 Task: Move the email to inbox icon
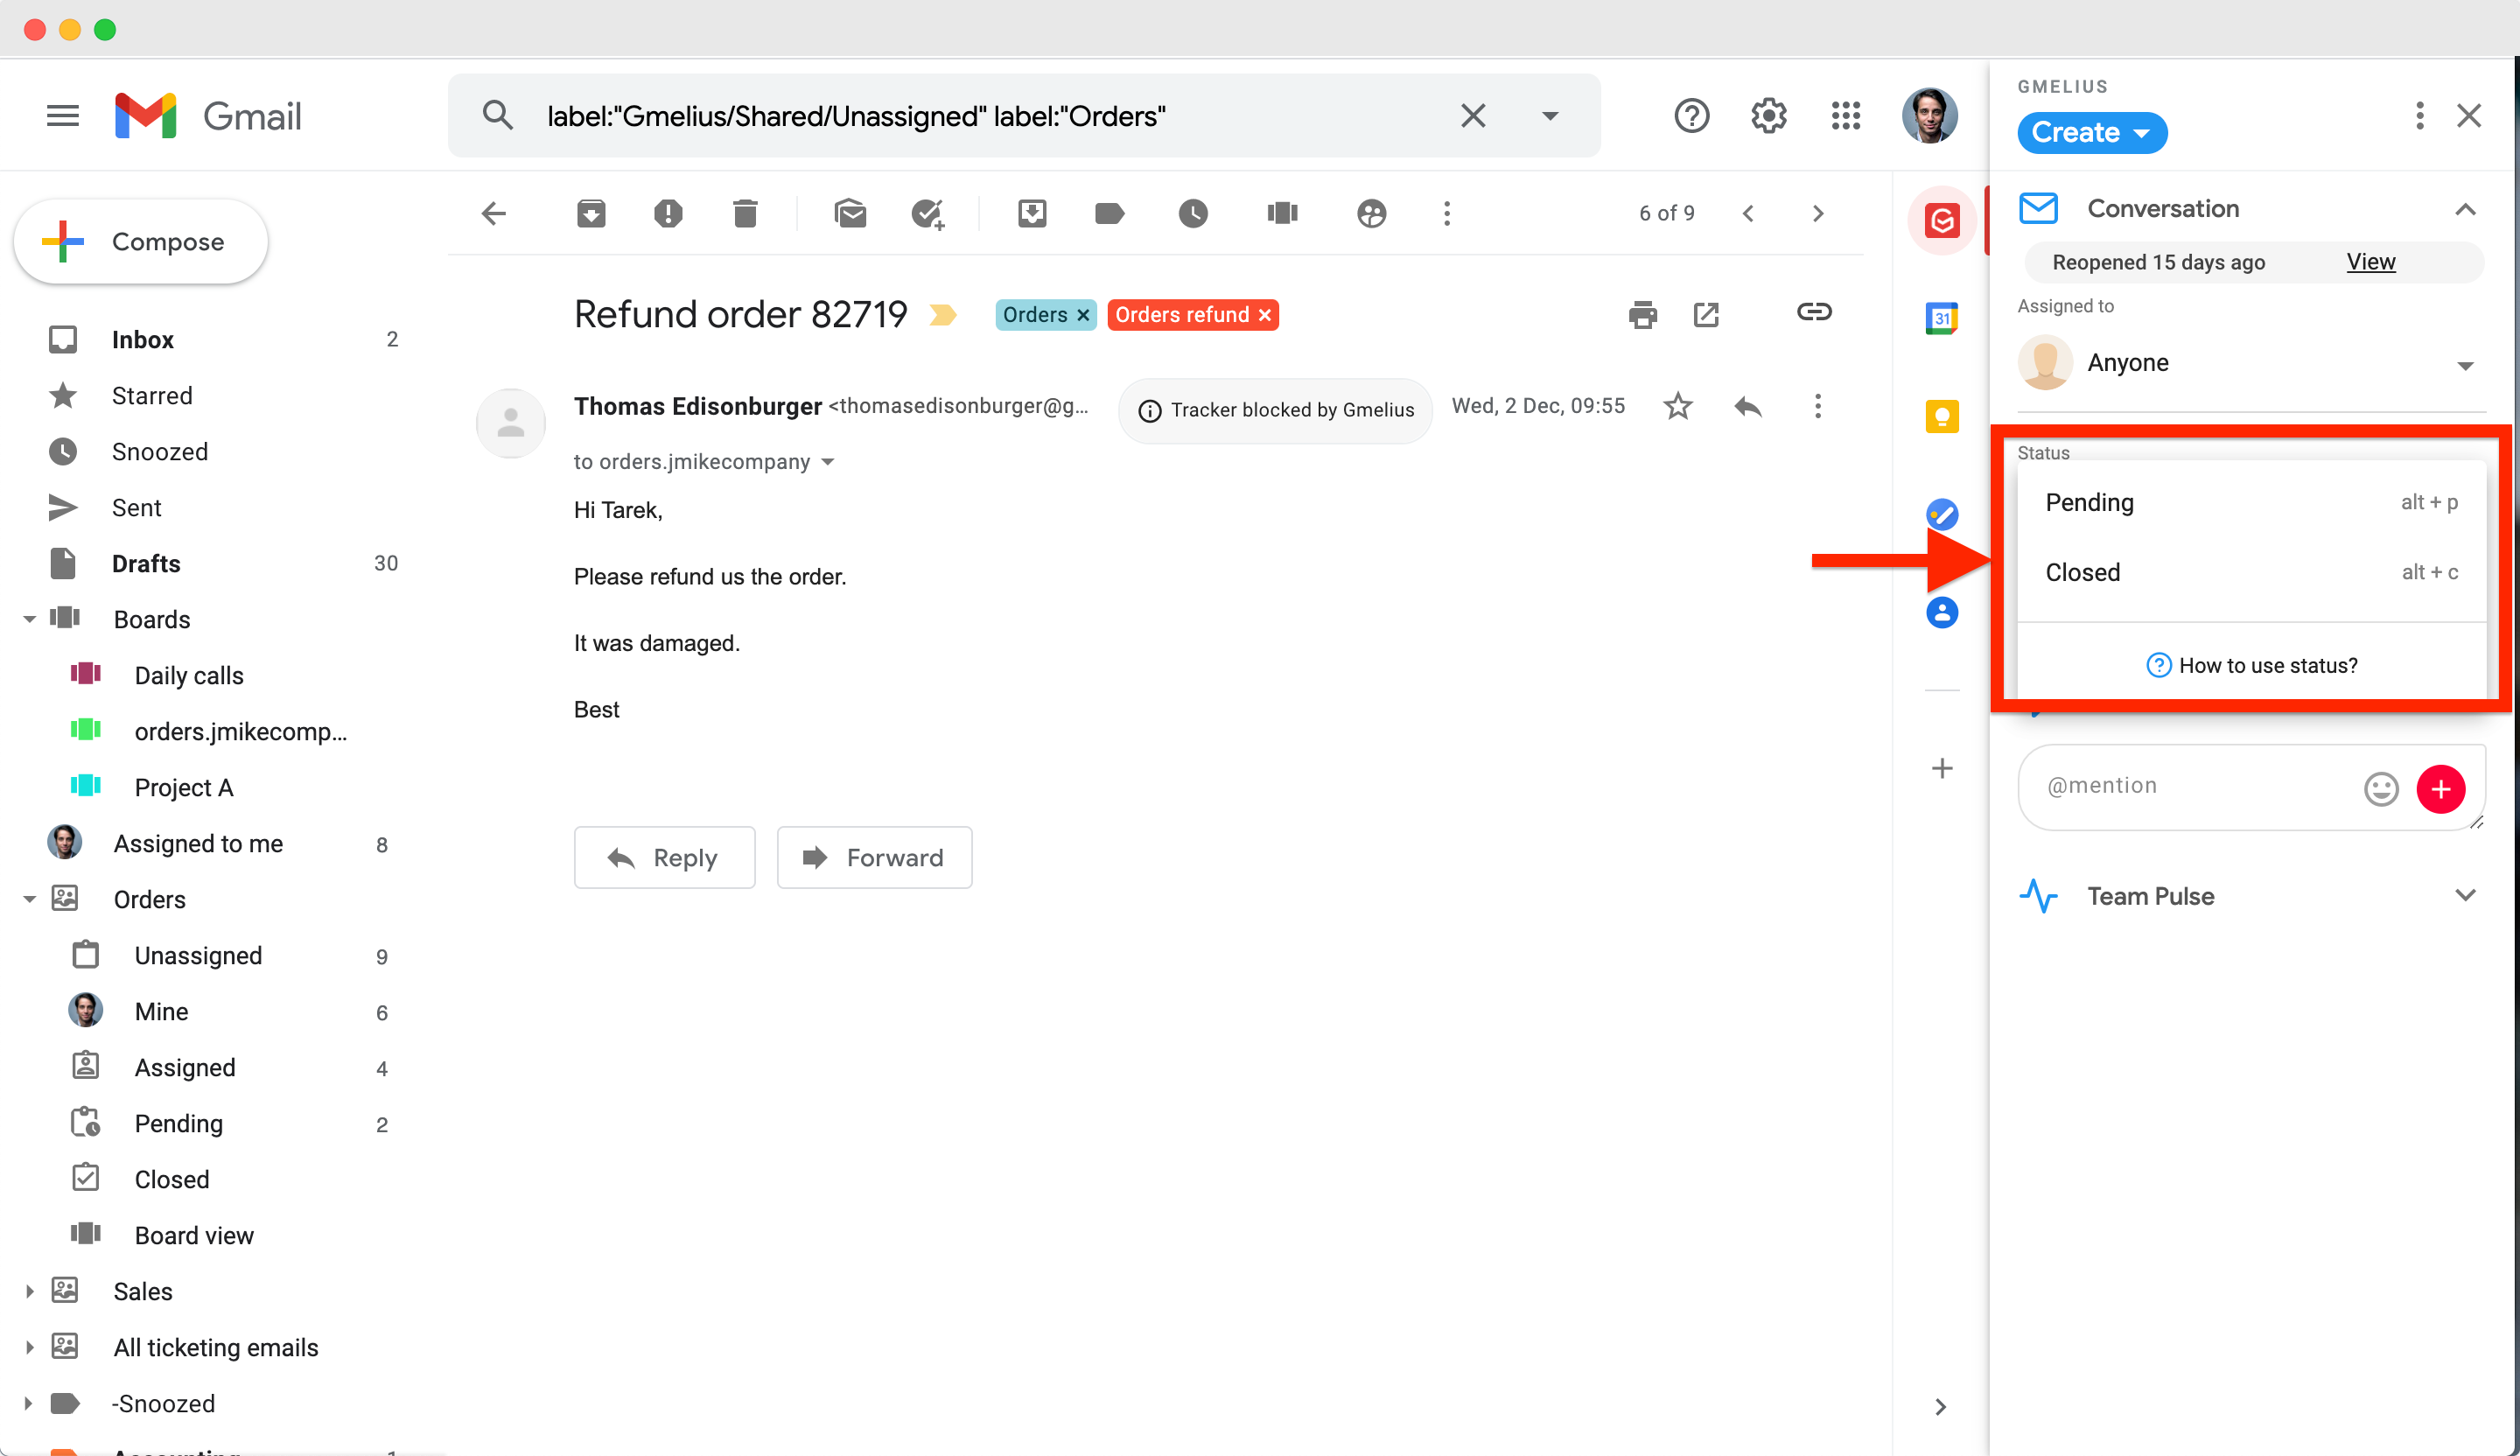pyautogui.click(x=1032, y=213)
